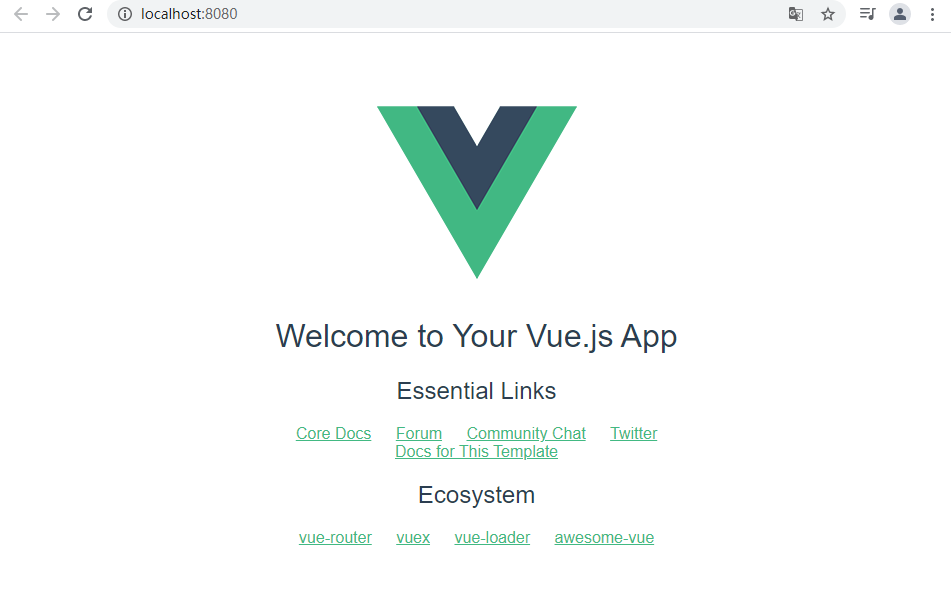Open the vue-loader link
The height and width of the screenshot is (590, 951).
coord(492,538)
